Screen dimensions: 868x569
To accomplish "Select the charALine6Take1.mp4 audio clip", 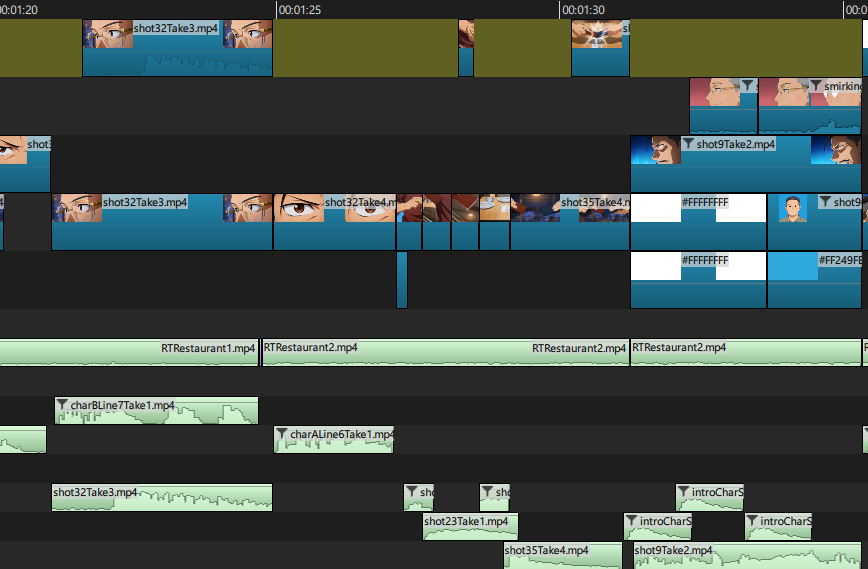I will coord(334,439).
